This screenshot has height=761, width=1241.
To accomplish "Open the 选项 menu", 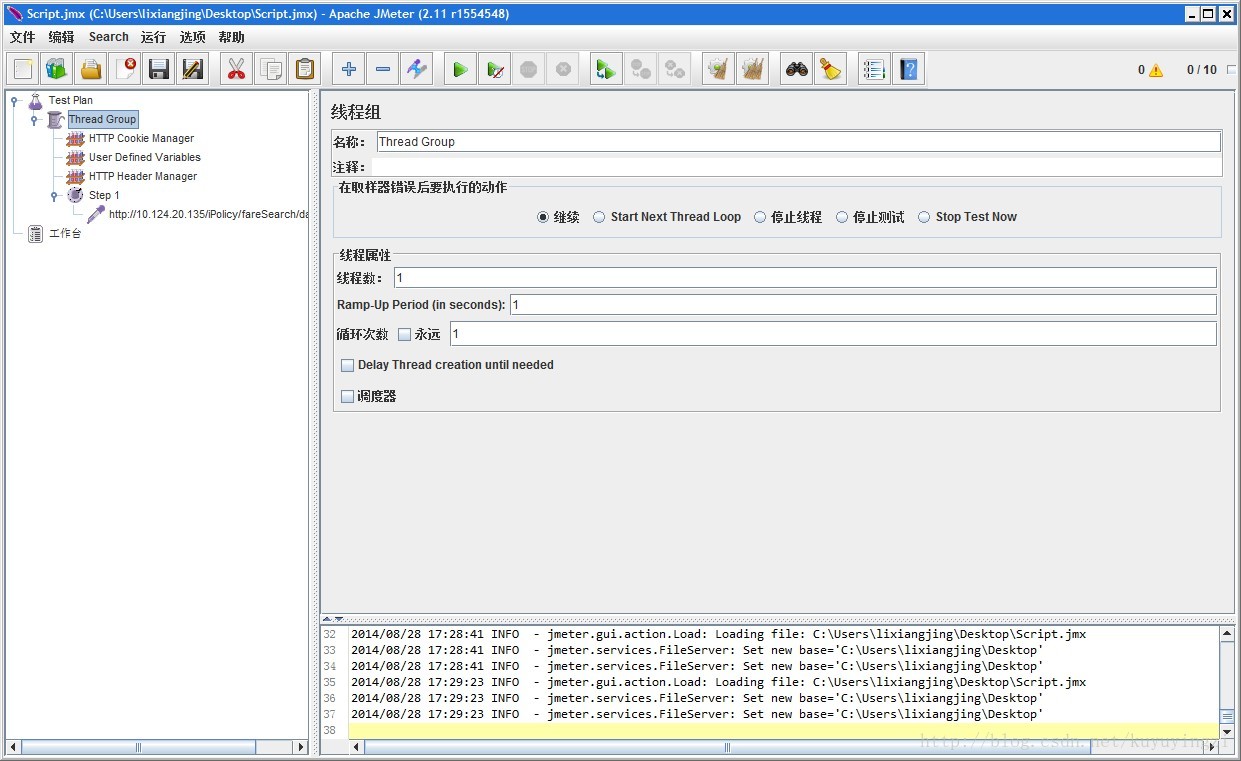I will coord(192,37).
